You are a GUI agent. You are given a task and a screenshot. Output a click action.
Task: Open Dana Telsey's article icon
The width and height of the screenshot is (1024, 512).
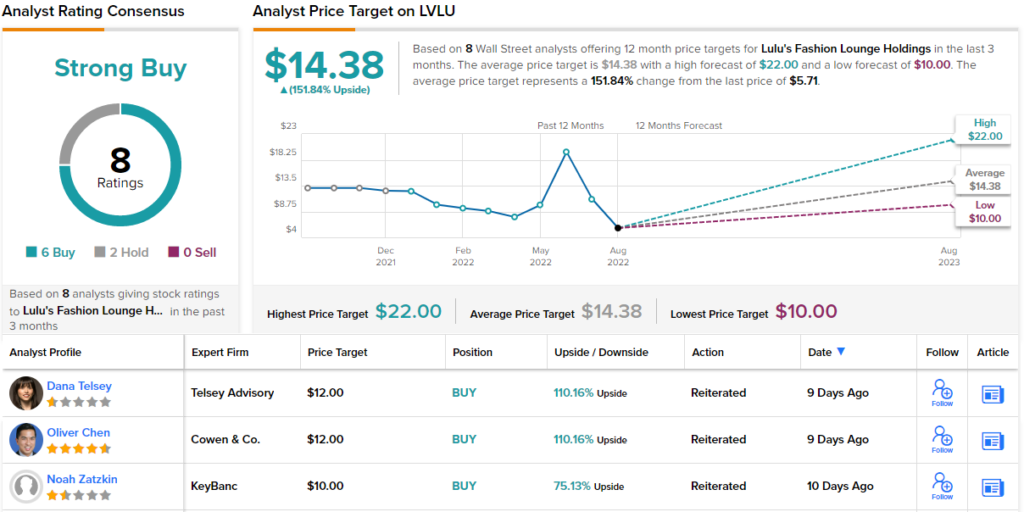tap(992, 394)
